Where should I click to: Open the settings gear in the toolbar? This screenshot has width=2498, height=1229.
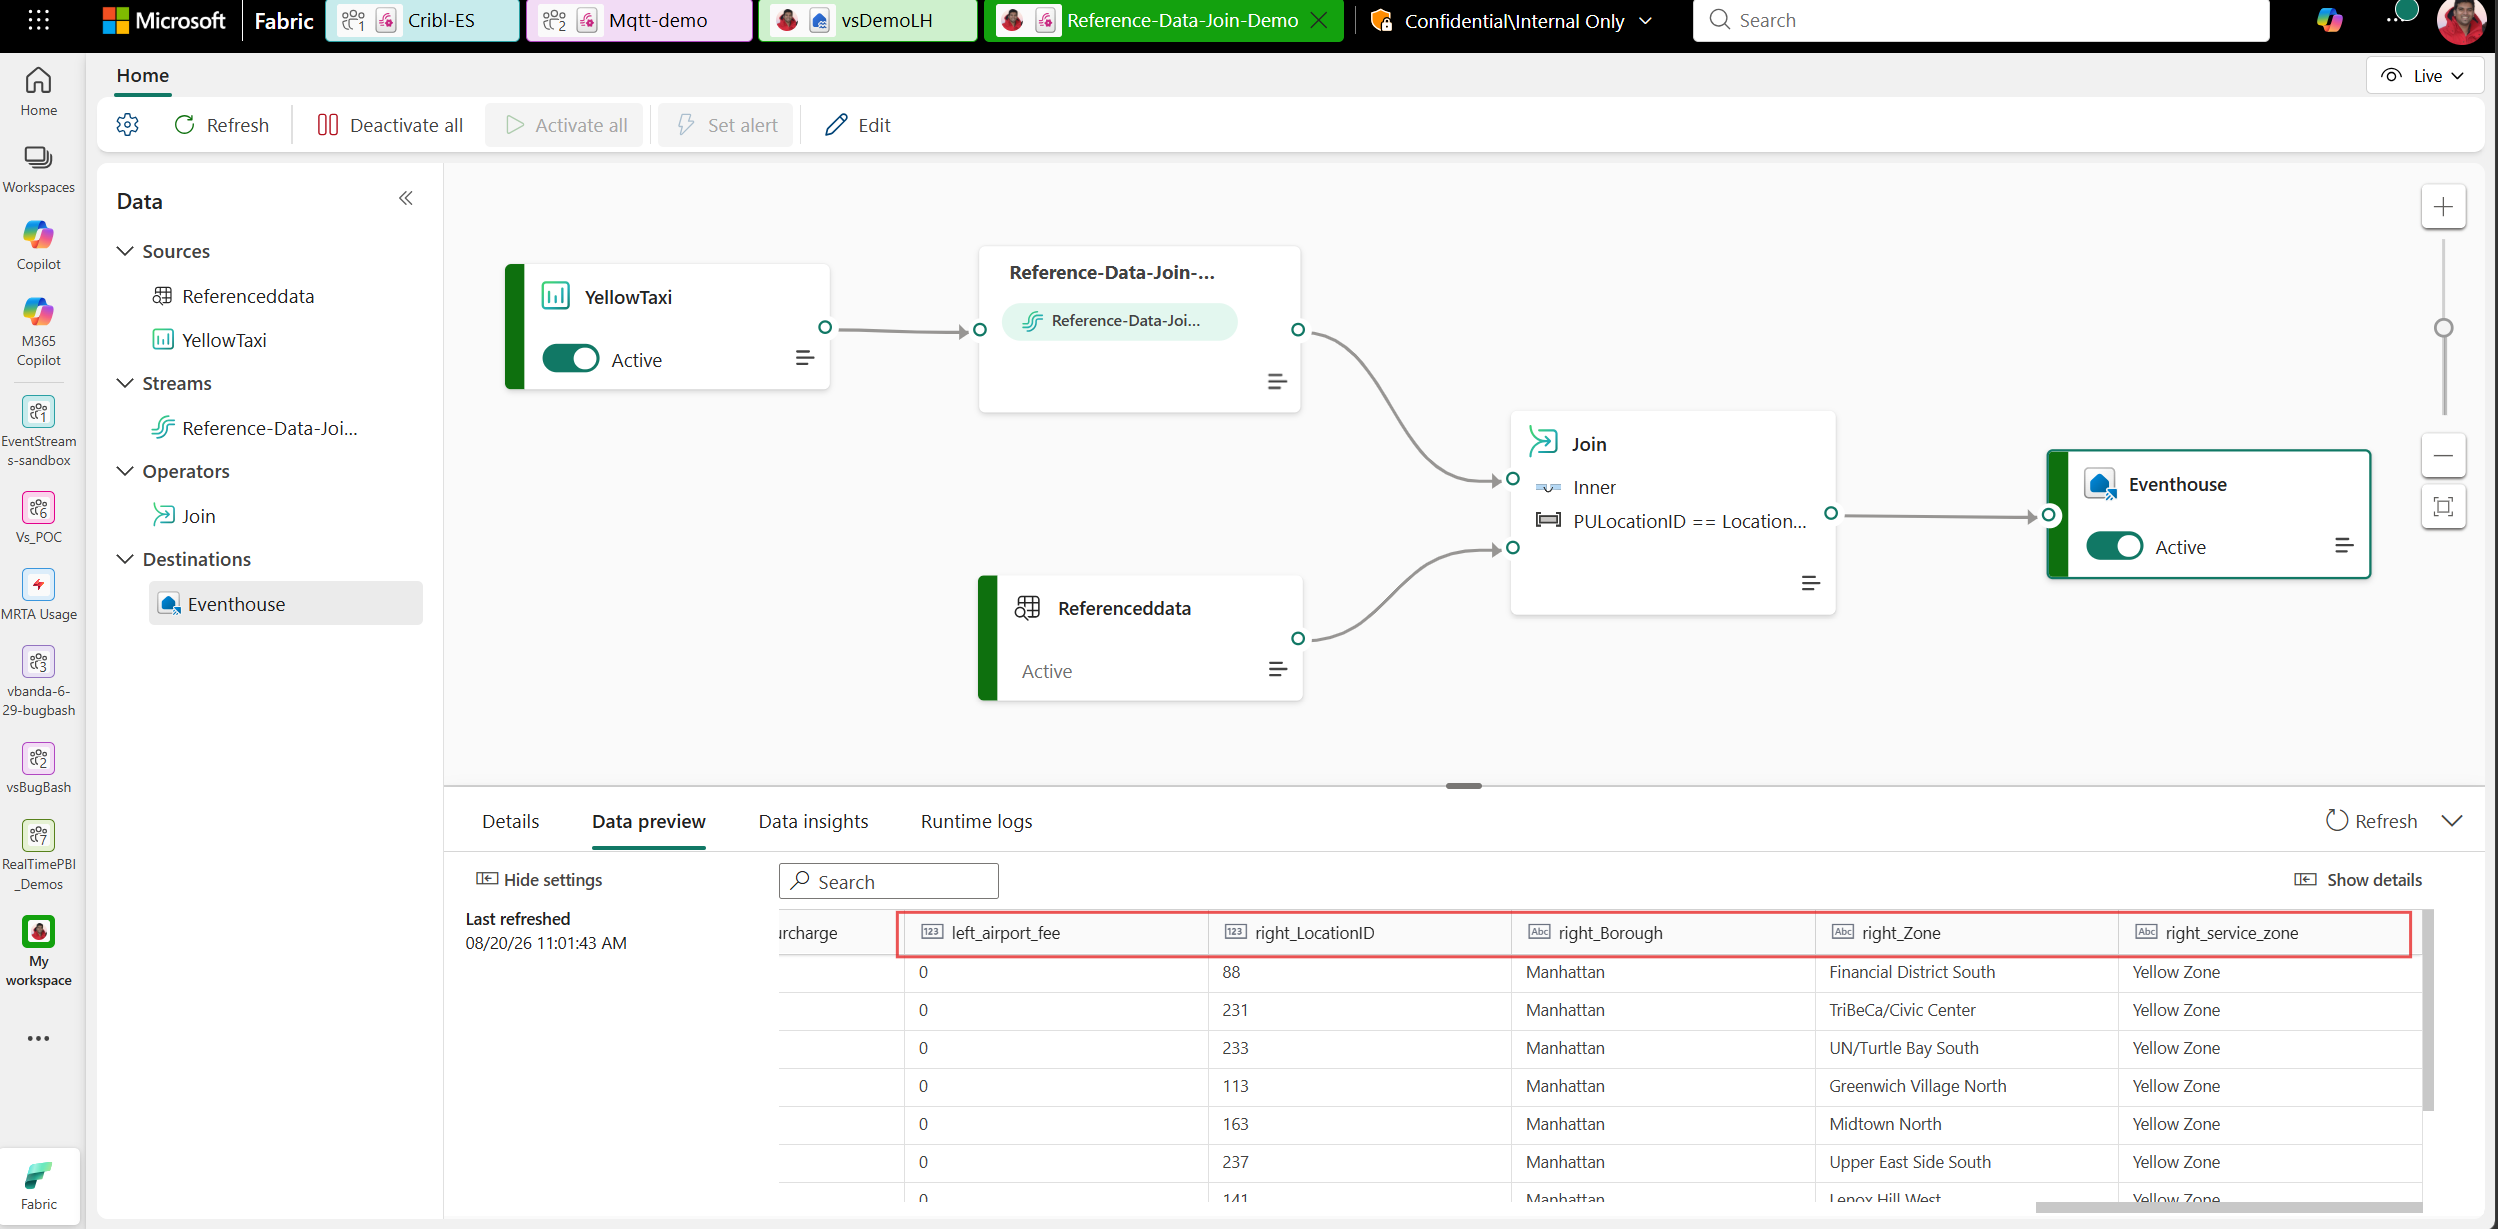[128, 125]
